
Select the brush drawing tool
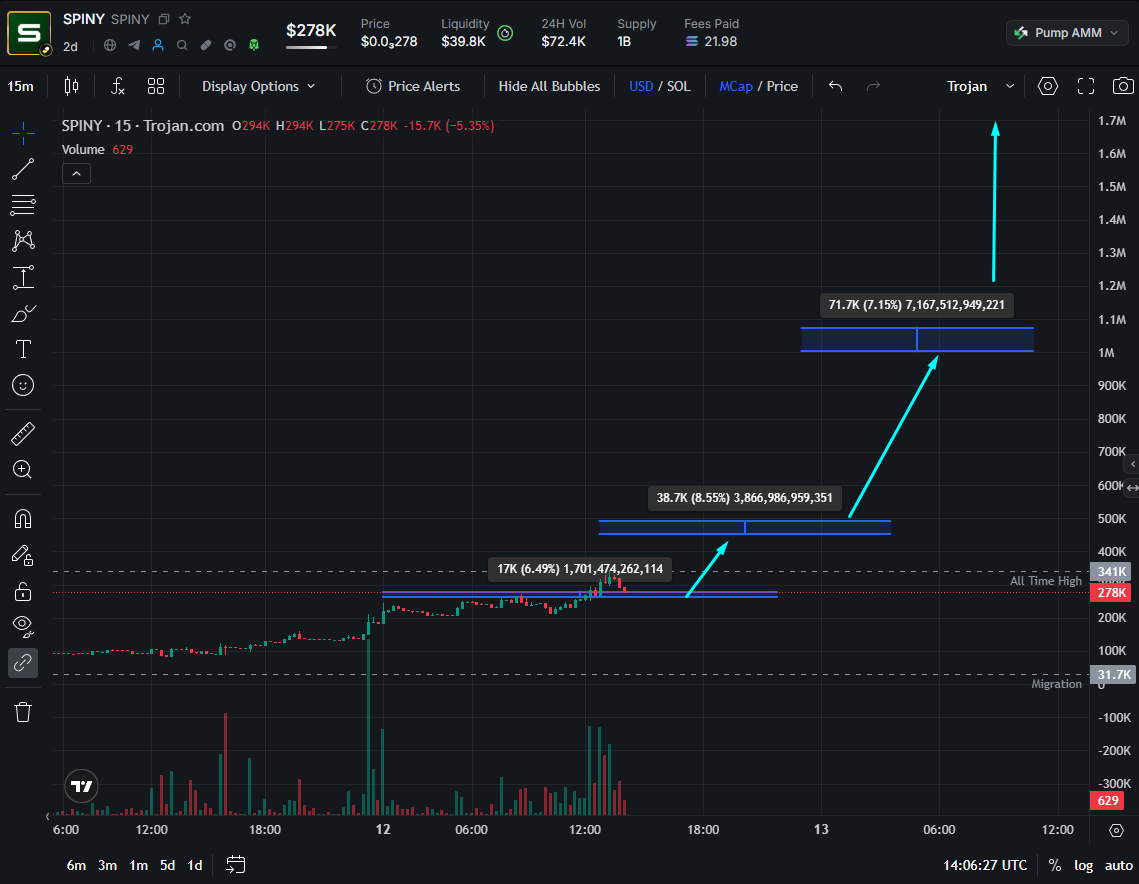(x=23, y=314)
